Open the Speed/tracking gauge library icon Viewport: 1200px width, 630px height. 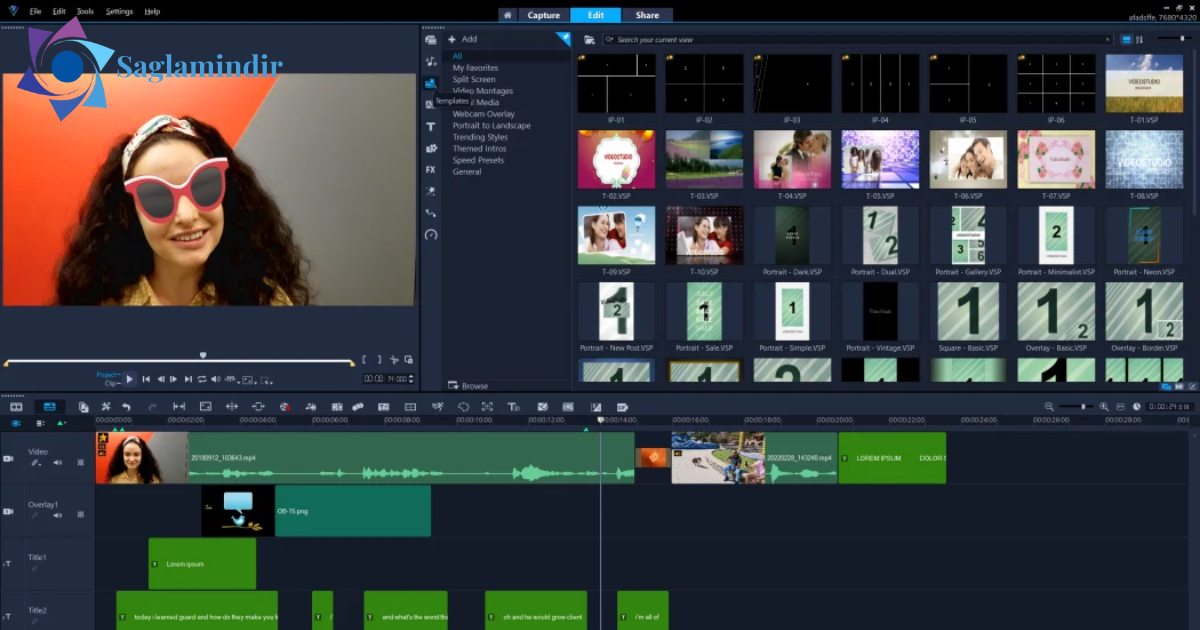(431, 235)
